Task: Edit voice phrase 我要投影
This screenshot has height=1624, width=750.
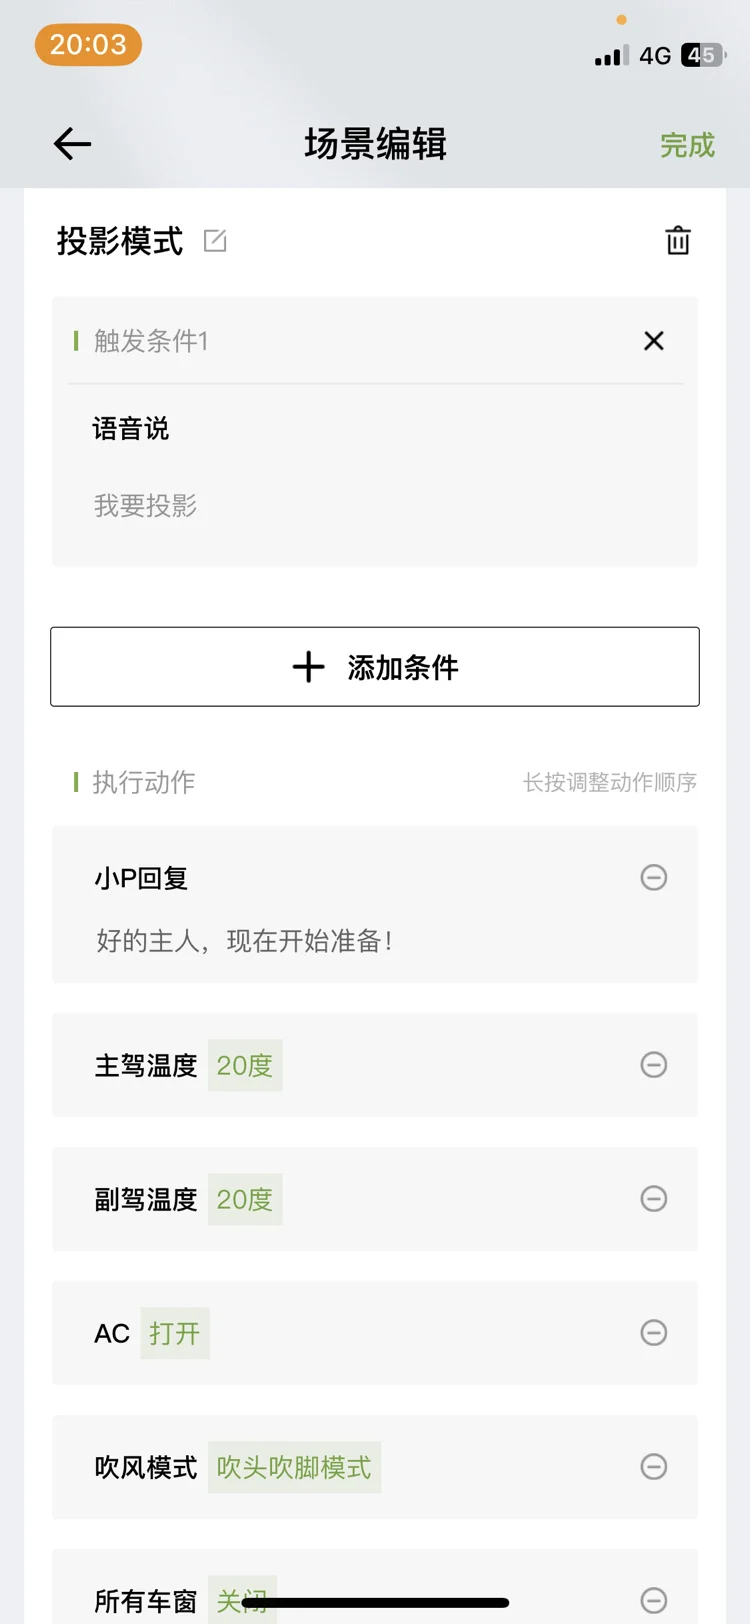Action: [145, 506]
